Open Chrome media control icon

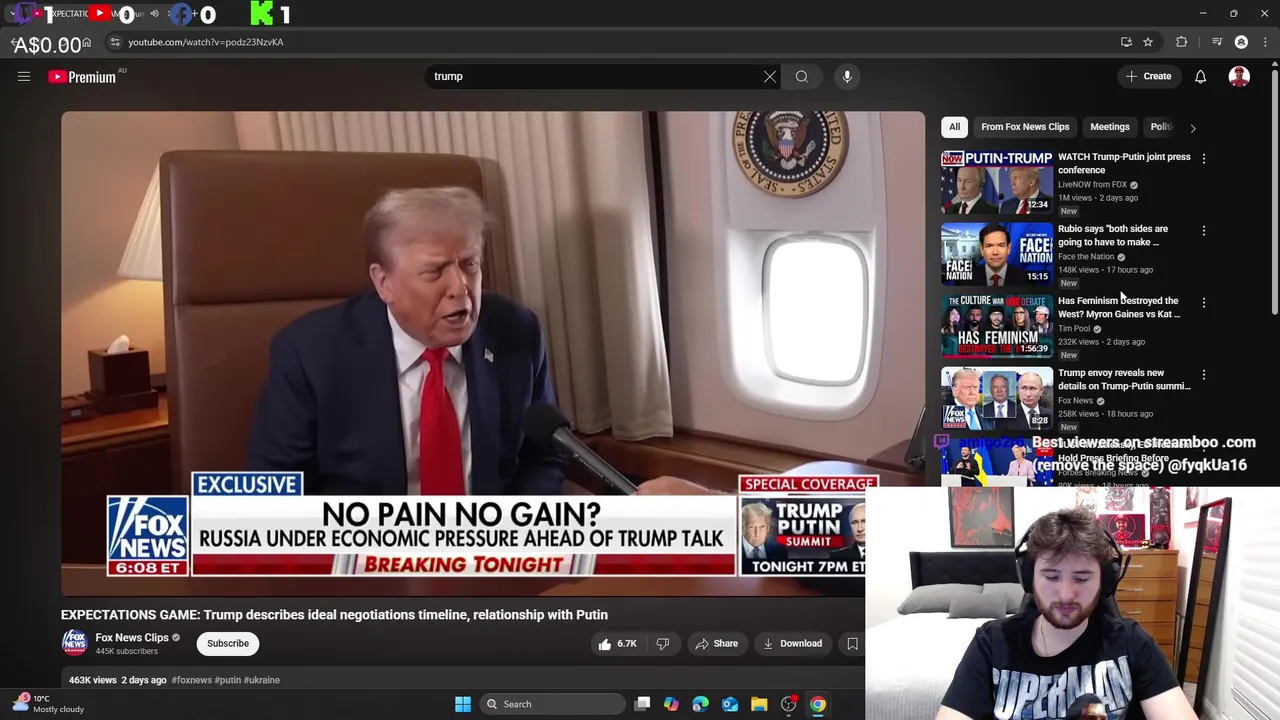pyautogui.click(x=1216, y=42)
